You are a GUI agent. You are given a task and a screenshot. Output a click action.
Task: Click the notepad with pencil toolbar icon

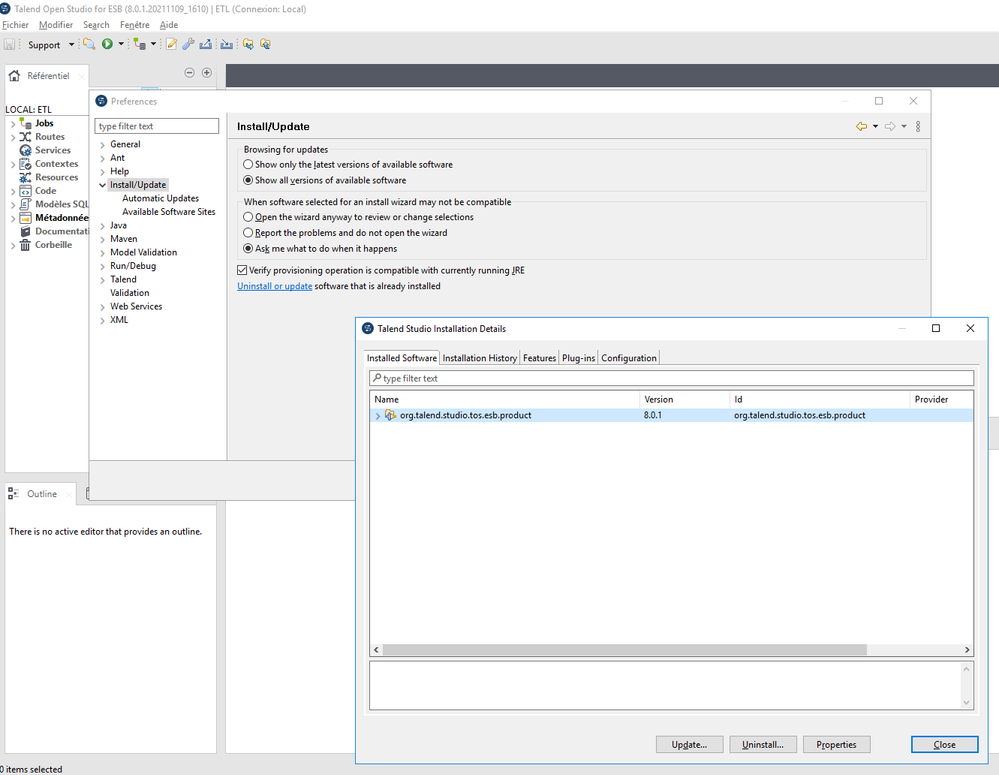pyautogui.click(x=171, y=44)
